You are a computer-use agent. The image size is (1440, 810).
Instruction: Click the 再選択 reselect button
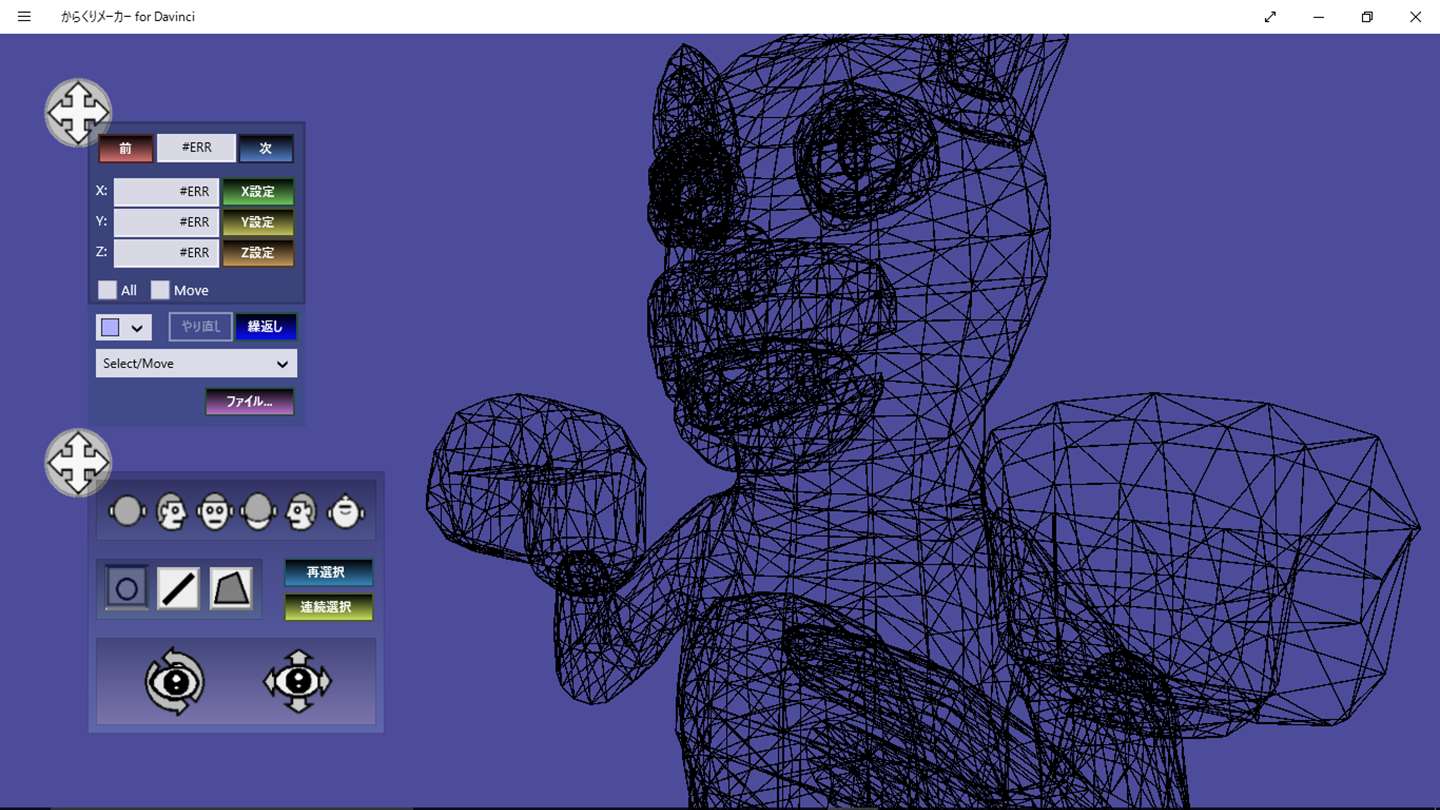[328, 573]
